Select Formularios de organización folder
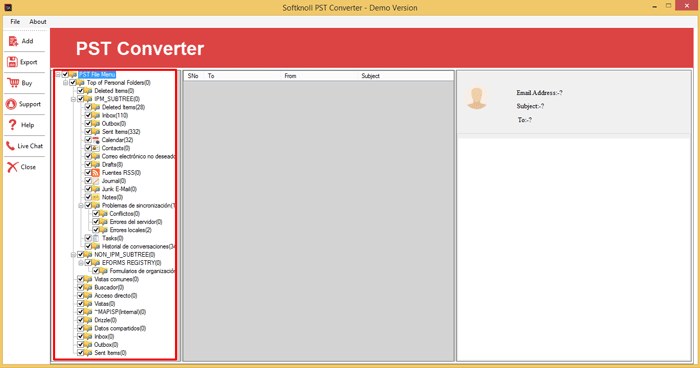 142,271
